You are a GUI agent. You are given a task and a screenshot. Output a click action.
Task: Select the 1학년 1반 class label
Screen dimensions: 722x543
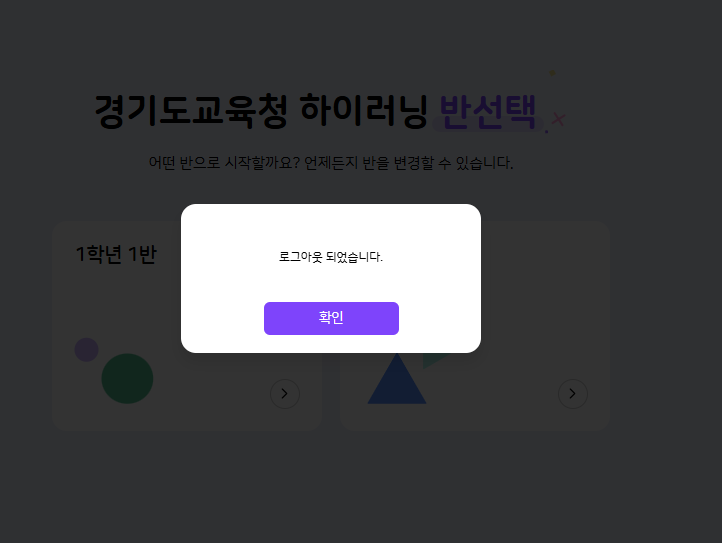[x=116, y=254]
